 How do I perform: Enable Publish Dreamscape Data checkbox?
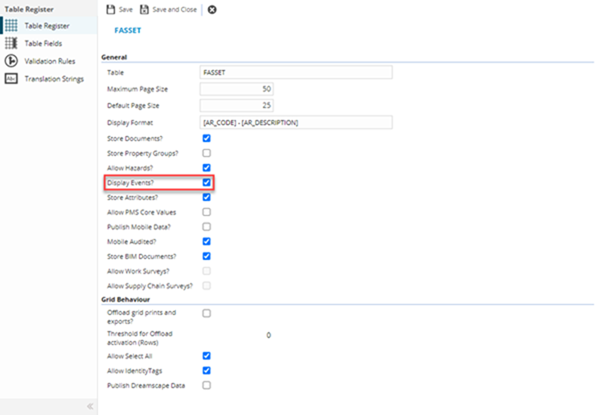coord(207,384)
